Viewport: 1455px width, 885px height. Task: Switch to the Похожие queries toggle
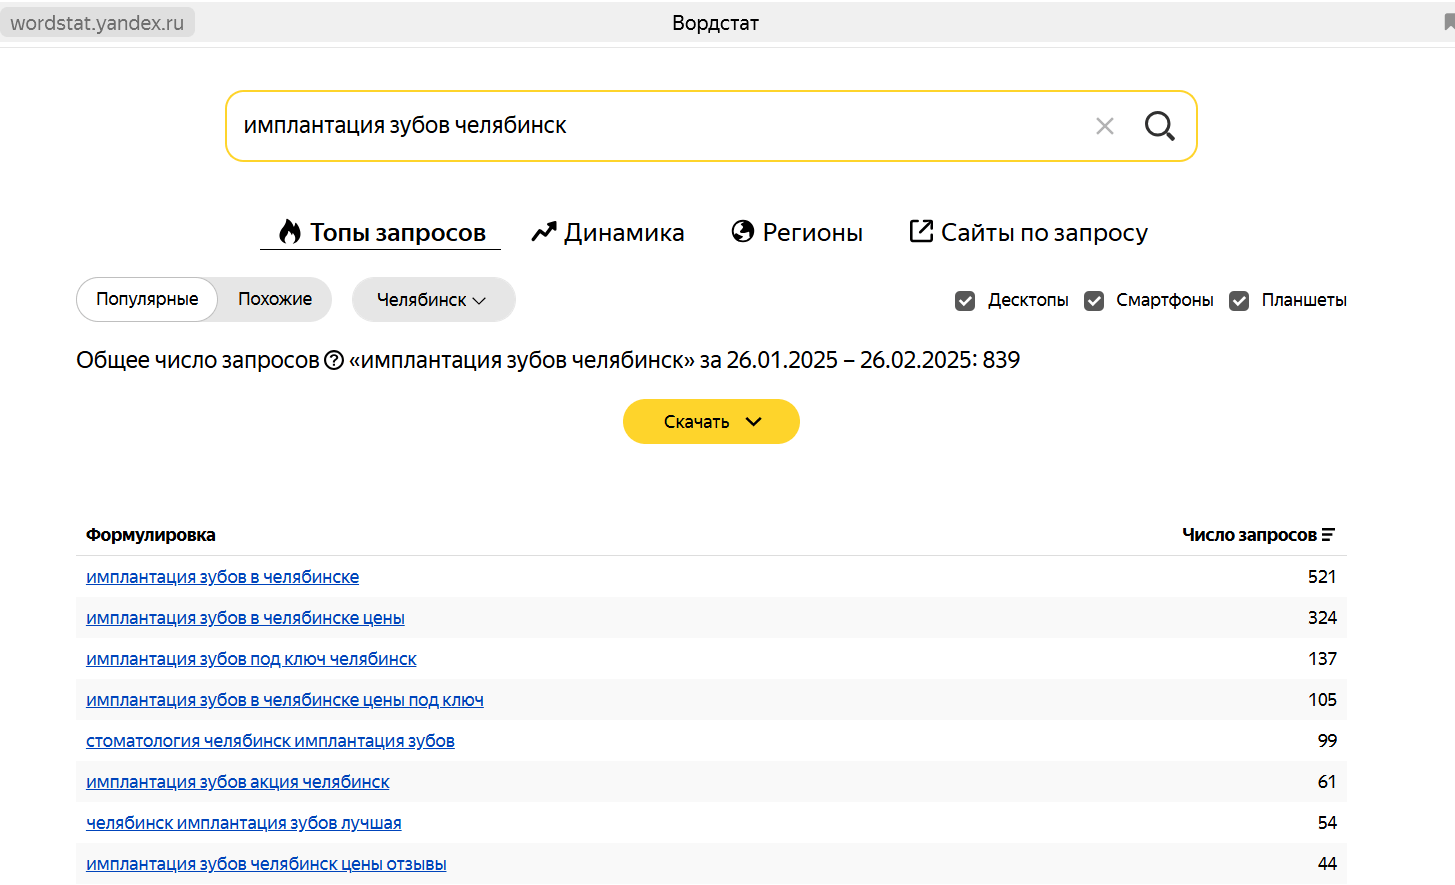pyautogui.click(x=275, y=299)
